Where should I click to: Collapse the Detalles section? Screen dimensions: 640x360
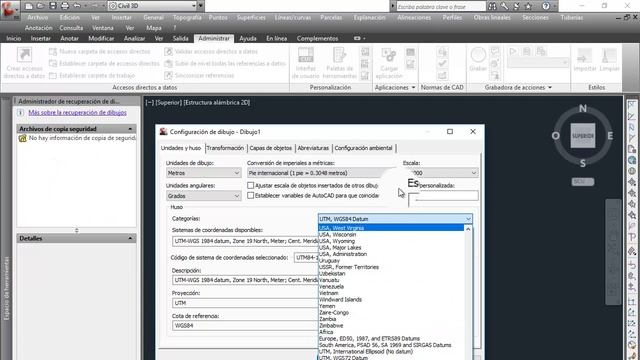pos(130,238)
